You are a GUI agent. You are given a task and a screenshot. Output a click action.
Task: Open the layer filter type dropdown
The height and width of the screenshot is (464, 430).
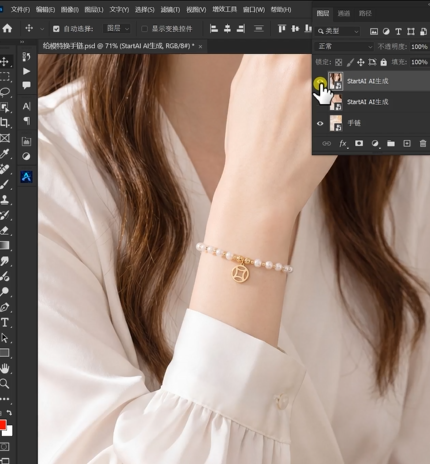[338, 31]
